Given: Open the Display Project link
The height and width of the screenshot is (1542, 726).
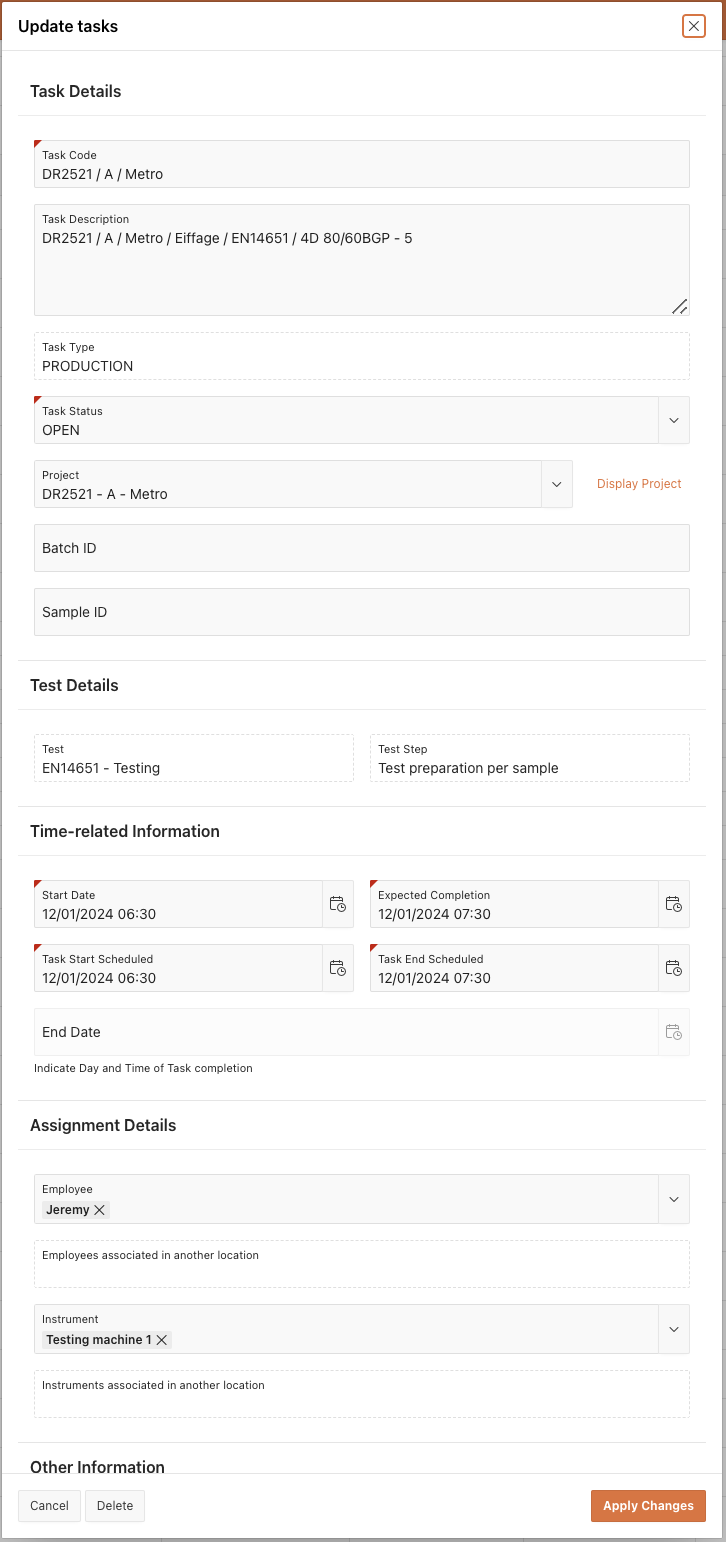Looking at the screenshot, I should (x=639, y=484).
